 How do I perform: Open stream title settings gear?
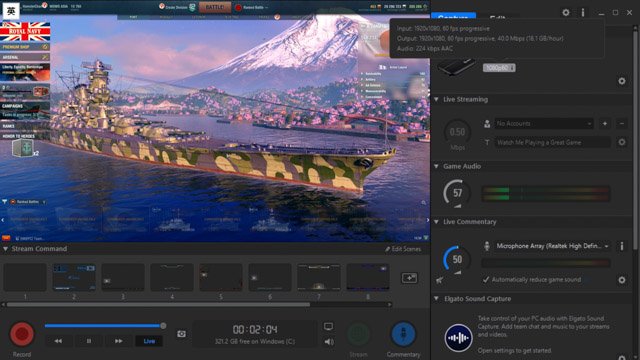[x=622, y=142]
